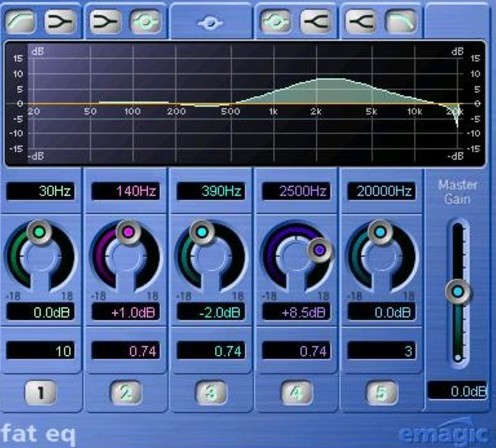Image resolution: width=496 pixels, height=448 pixels.
Task: Toggle band 2 bypass button
Action: click(126, 393)
